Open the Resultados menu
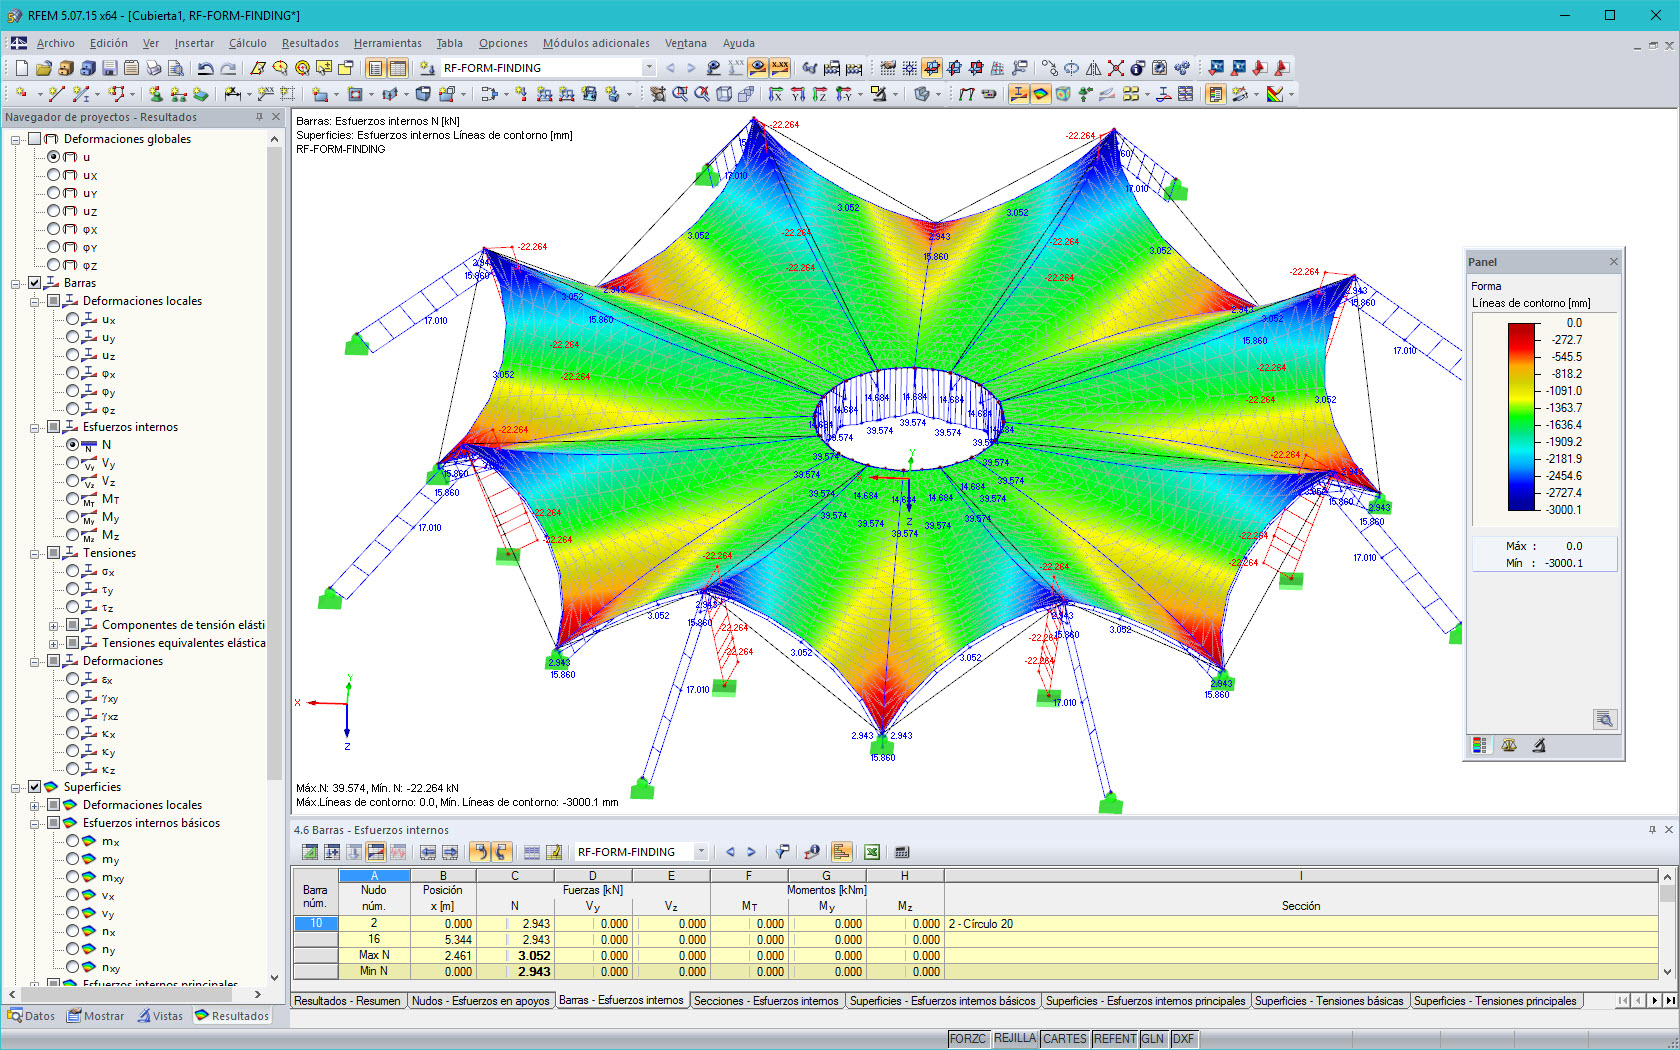 click(x=308, y=43)
